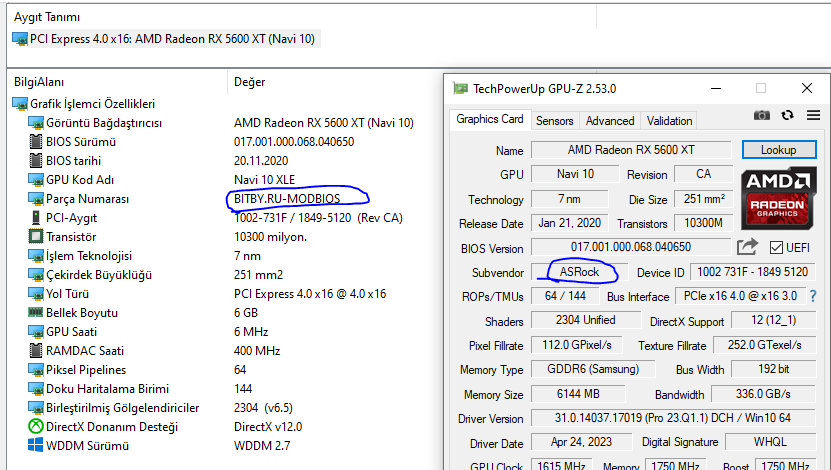
Task: Click the Bus Interface field PCIe x16 4.0 @ x16 3.0
Action: [x=740, y=296]
